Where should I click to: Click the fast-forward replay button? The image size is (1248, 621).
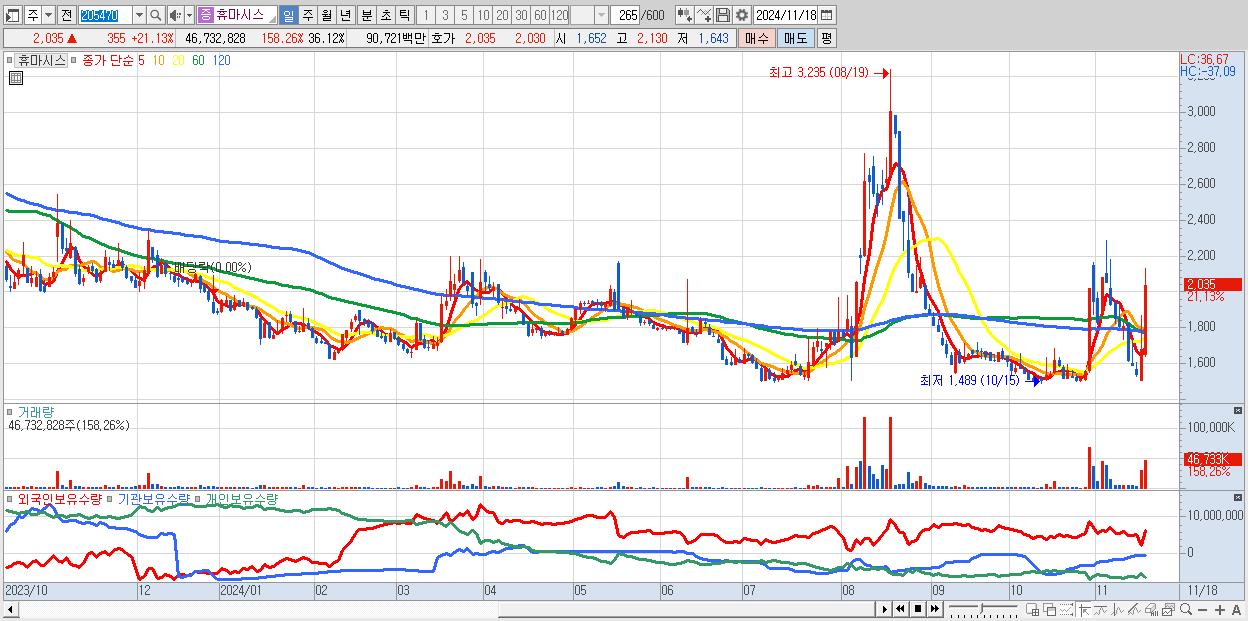[x=934, y=609]
